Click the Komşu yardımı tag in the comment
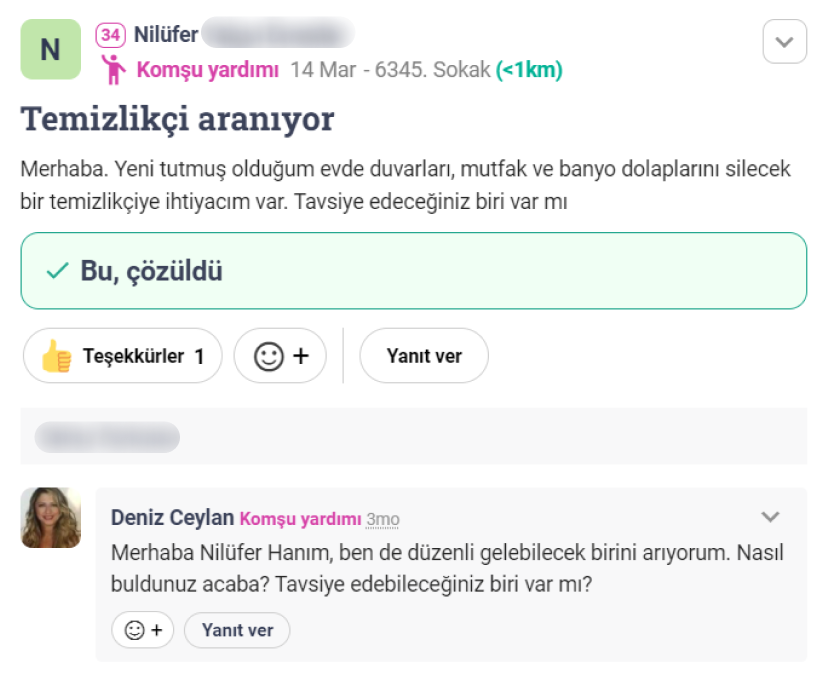The image size is (826, 673). pos(300,518)
